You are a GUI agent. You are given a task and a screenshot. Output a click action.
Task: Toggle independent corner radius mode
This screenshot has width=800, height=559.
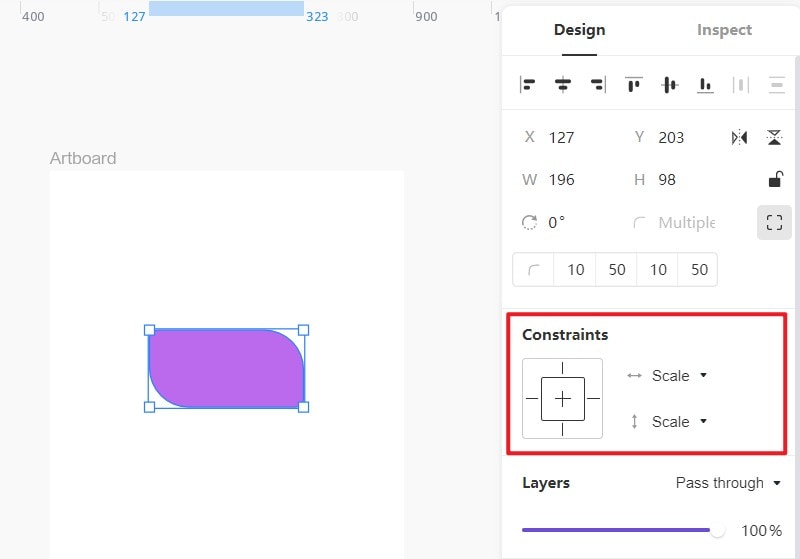tap(774, 223)
